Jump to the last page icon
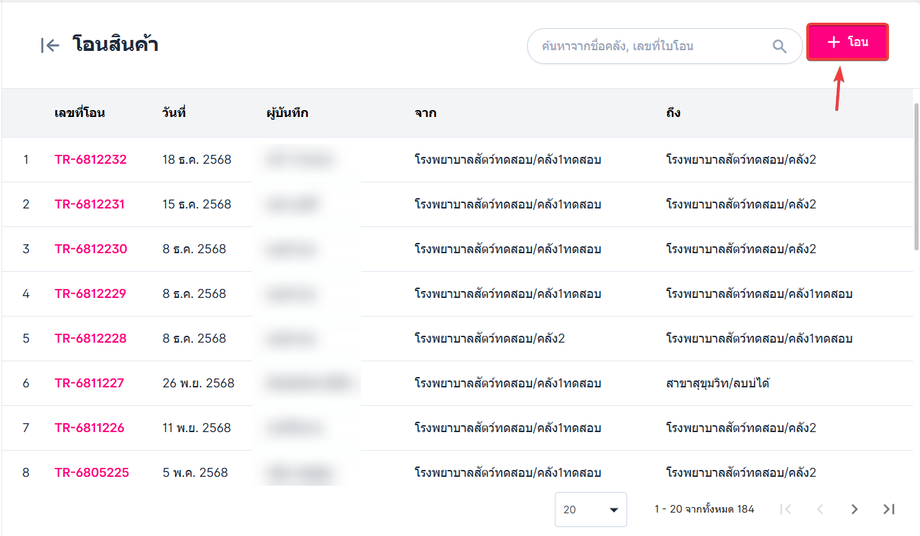 (x=889, y=509)
